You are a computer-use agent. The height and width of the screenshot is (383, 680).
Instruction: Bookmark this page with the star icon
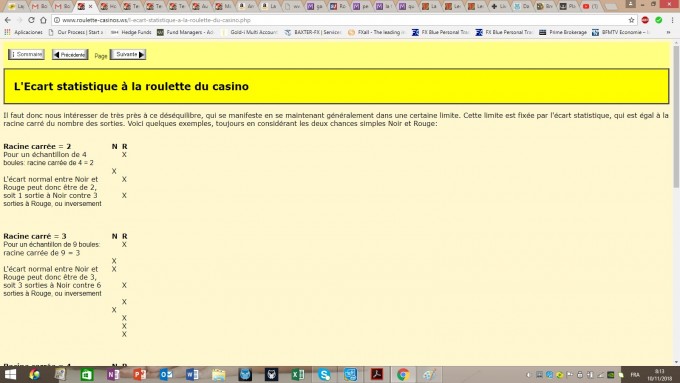[631, 20]
